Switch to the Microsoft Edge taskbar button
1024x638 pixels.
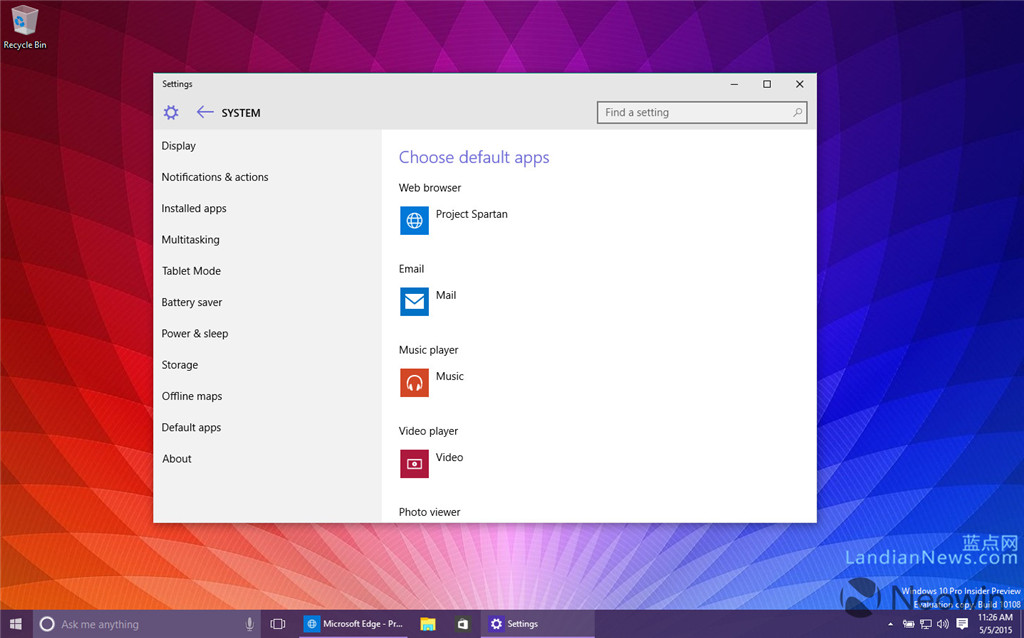click(x=355, y=623)
